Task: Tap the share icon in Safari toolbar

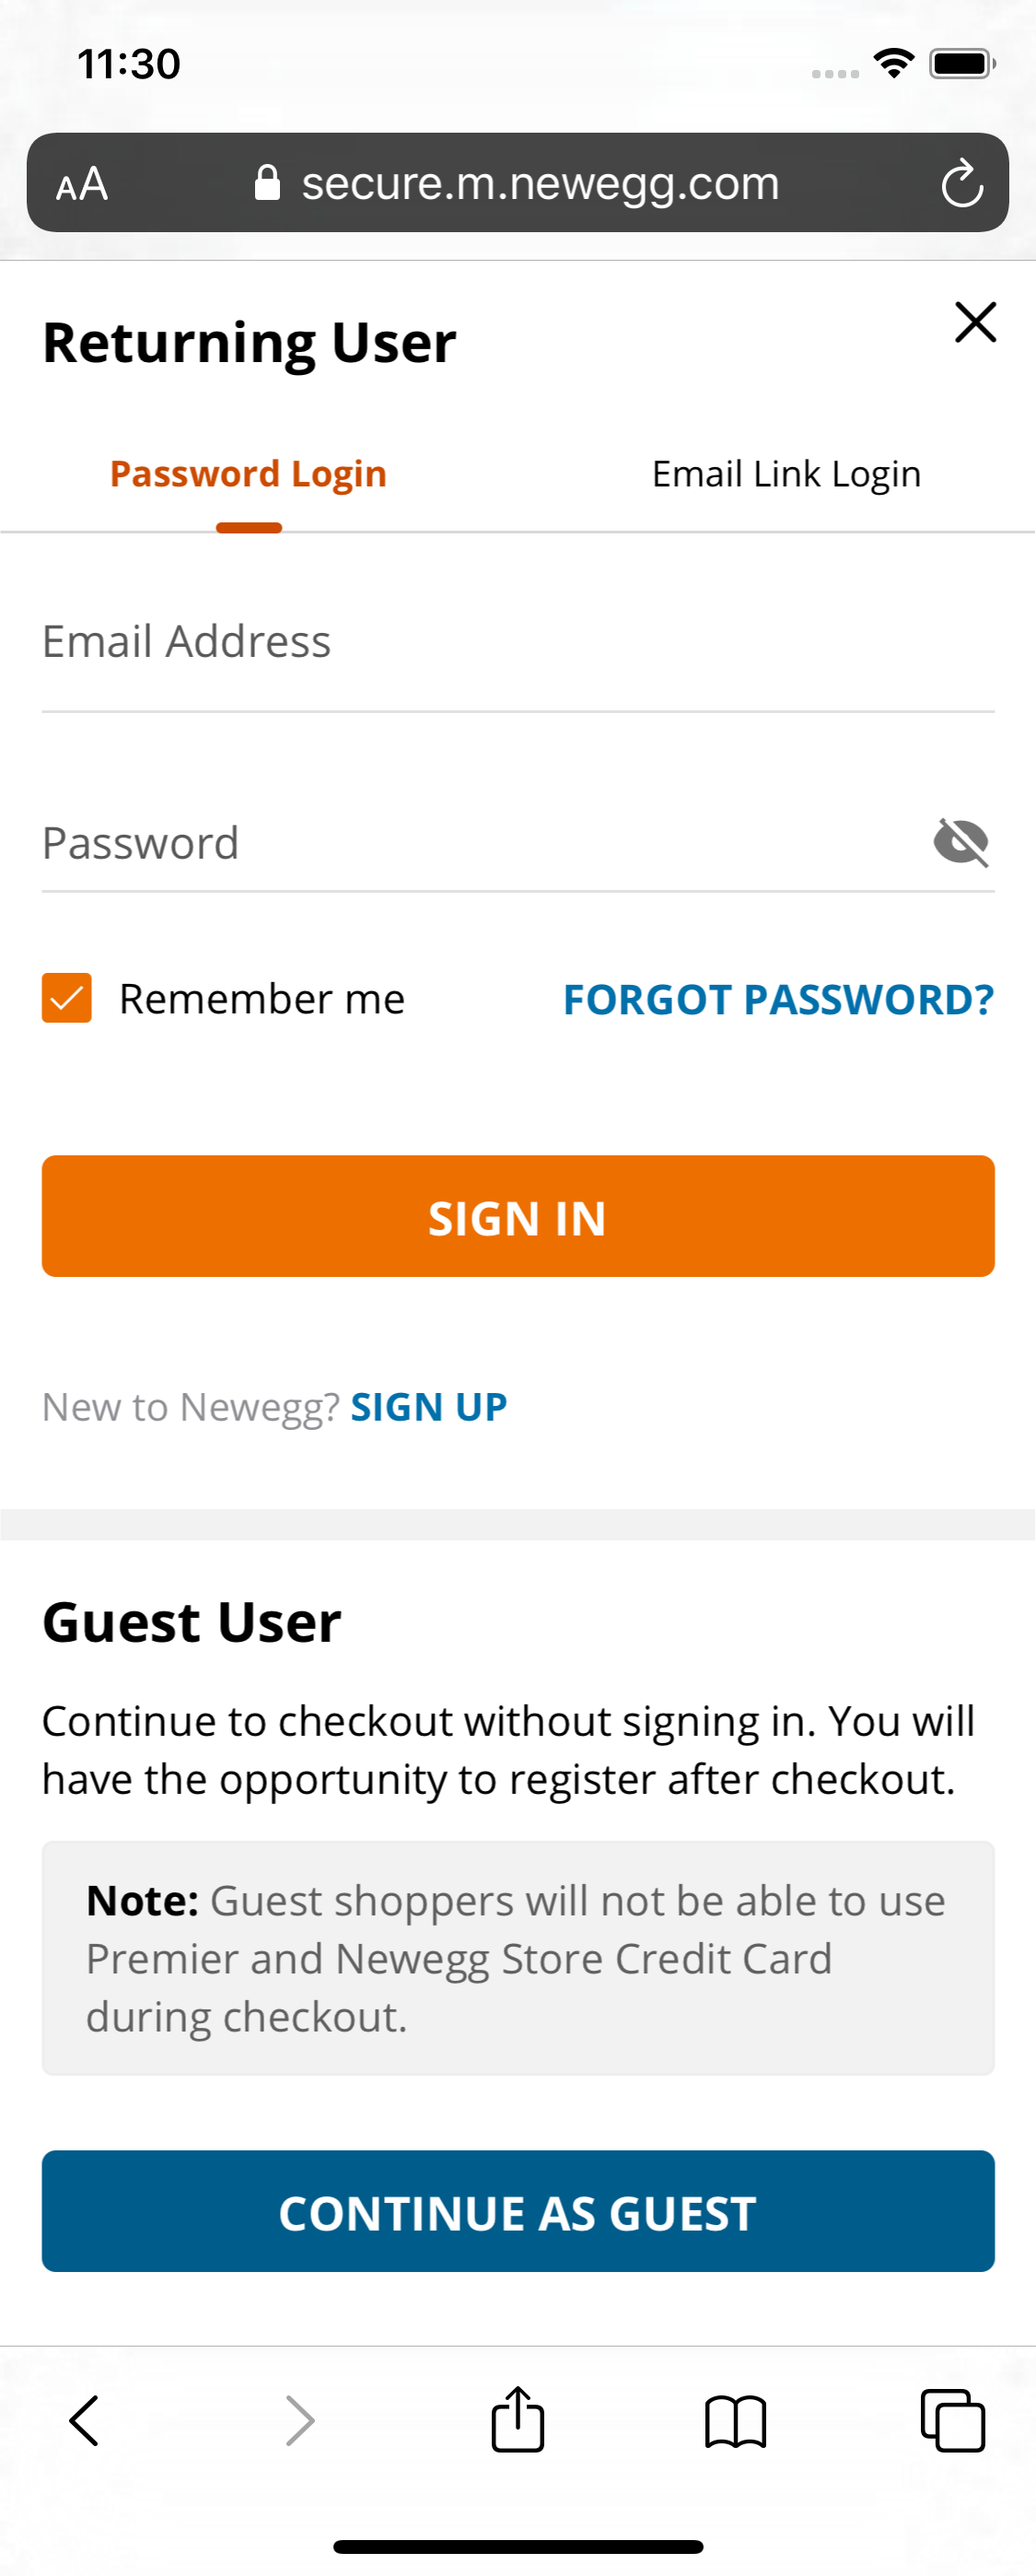Action: point(517,2421)
